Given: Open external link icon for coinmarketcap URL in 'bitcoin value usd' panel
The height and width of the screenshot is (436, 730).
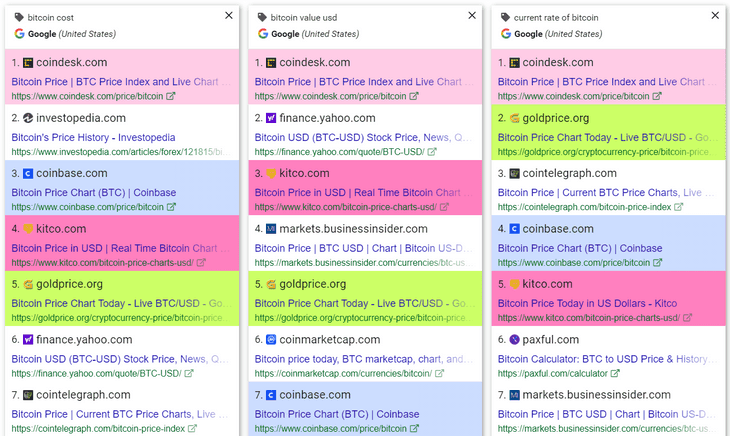Looking at the screenshot, I should pyautogui.click(x=439, y=373).
